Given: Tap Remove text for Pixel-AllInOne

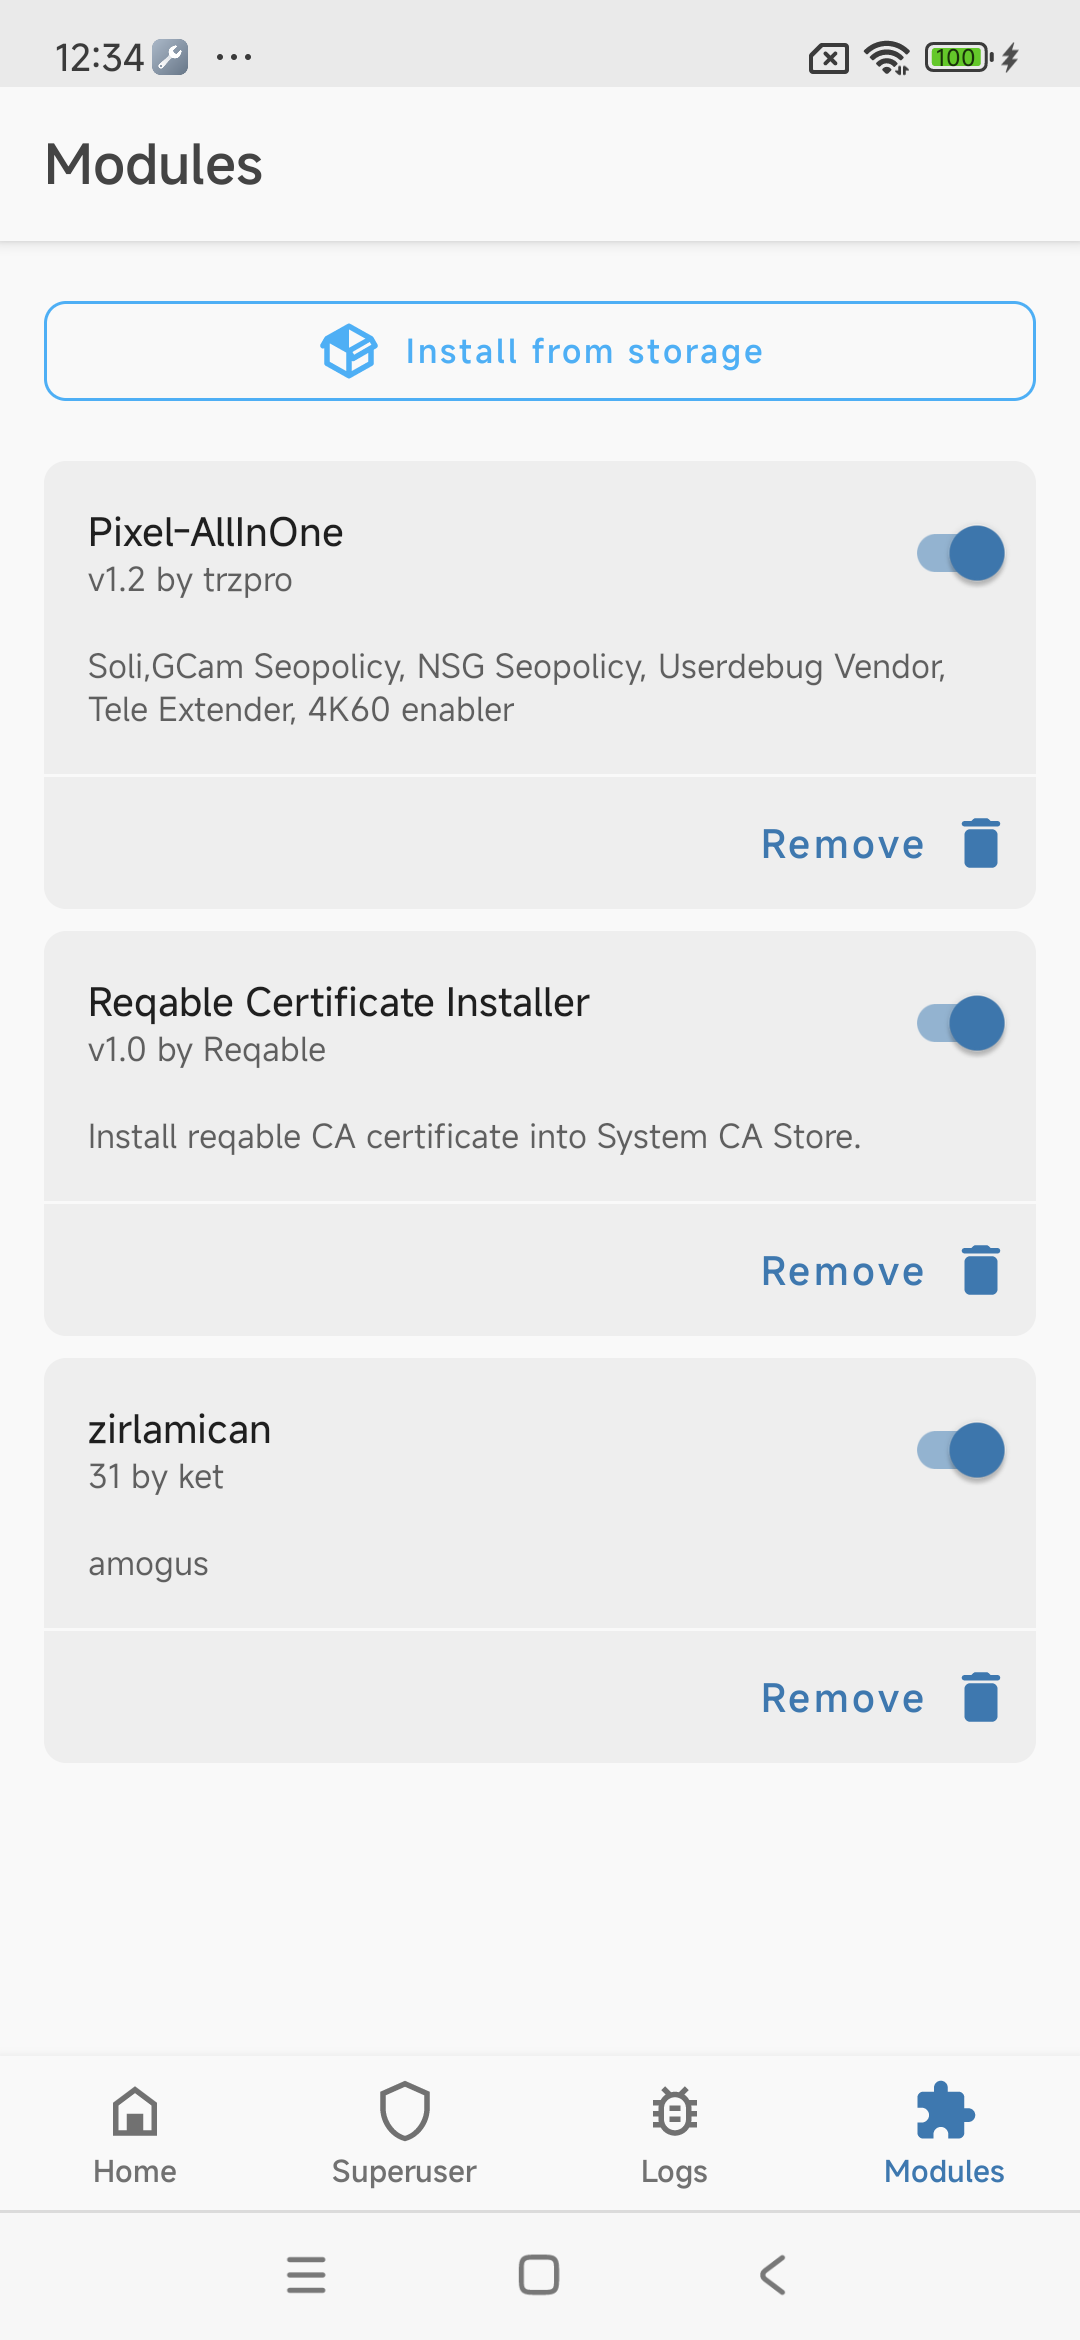Looking at the screenshot, I should click(x=842, y=845).
